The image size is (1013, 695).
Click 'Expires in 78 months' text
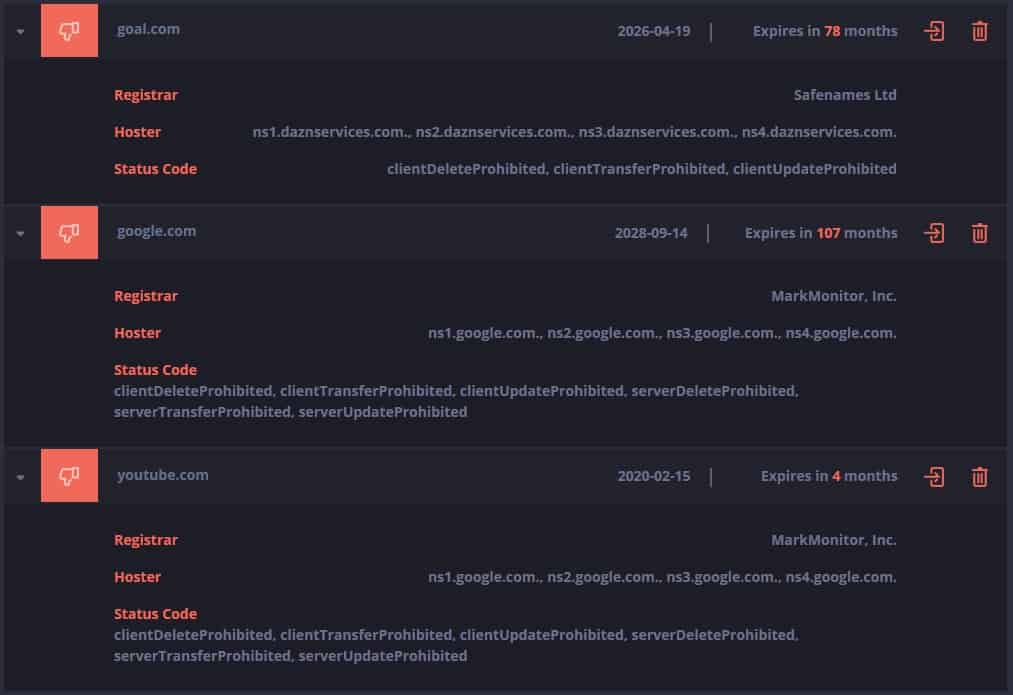(x=825, y=31)
